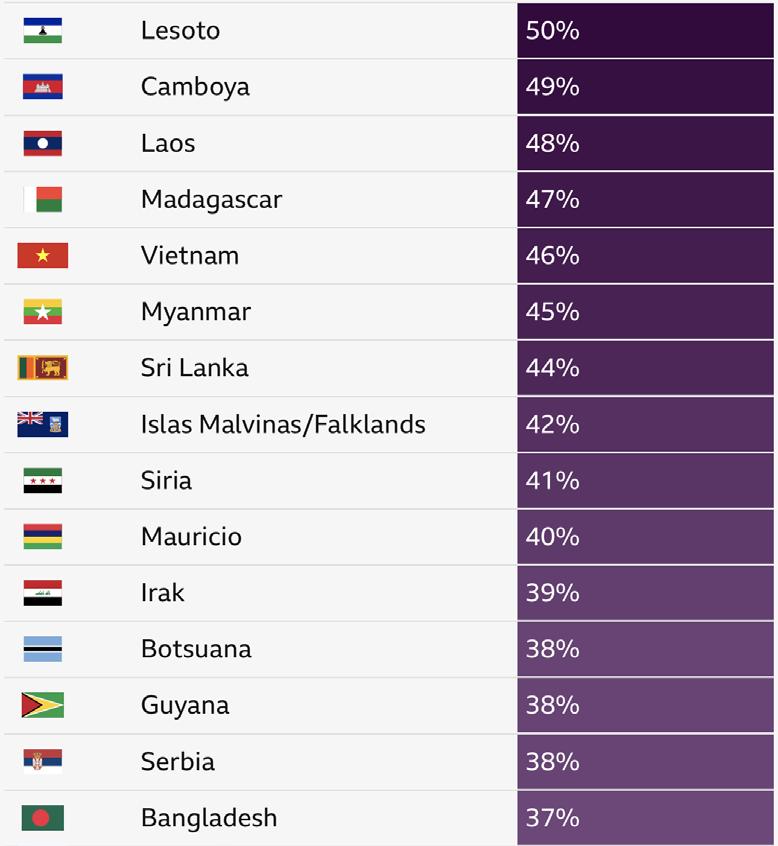Select the Myanmar flag icon
778x846 pixels.
(x=42, y=312)
